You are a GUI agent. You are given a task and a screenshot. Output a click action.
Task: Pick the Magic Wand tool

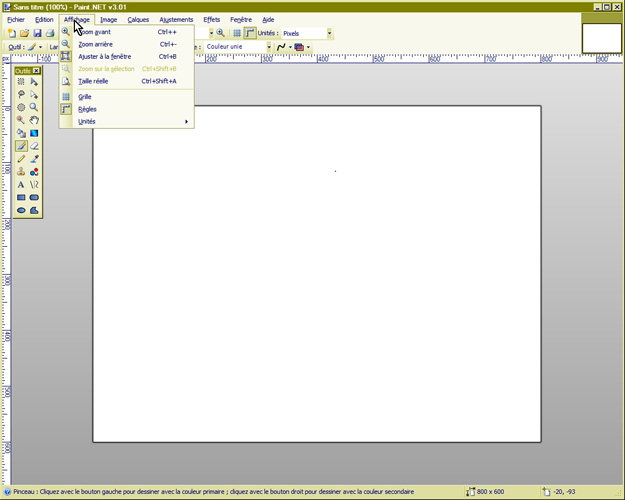(x=21, y=120)
